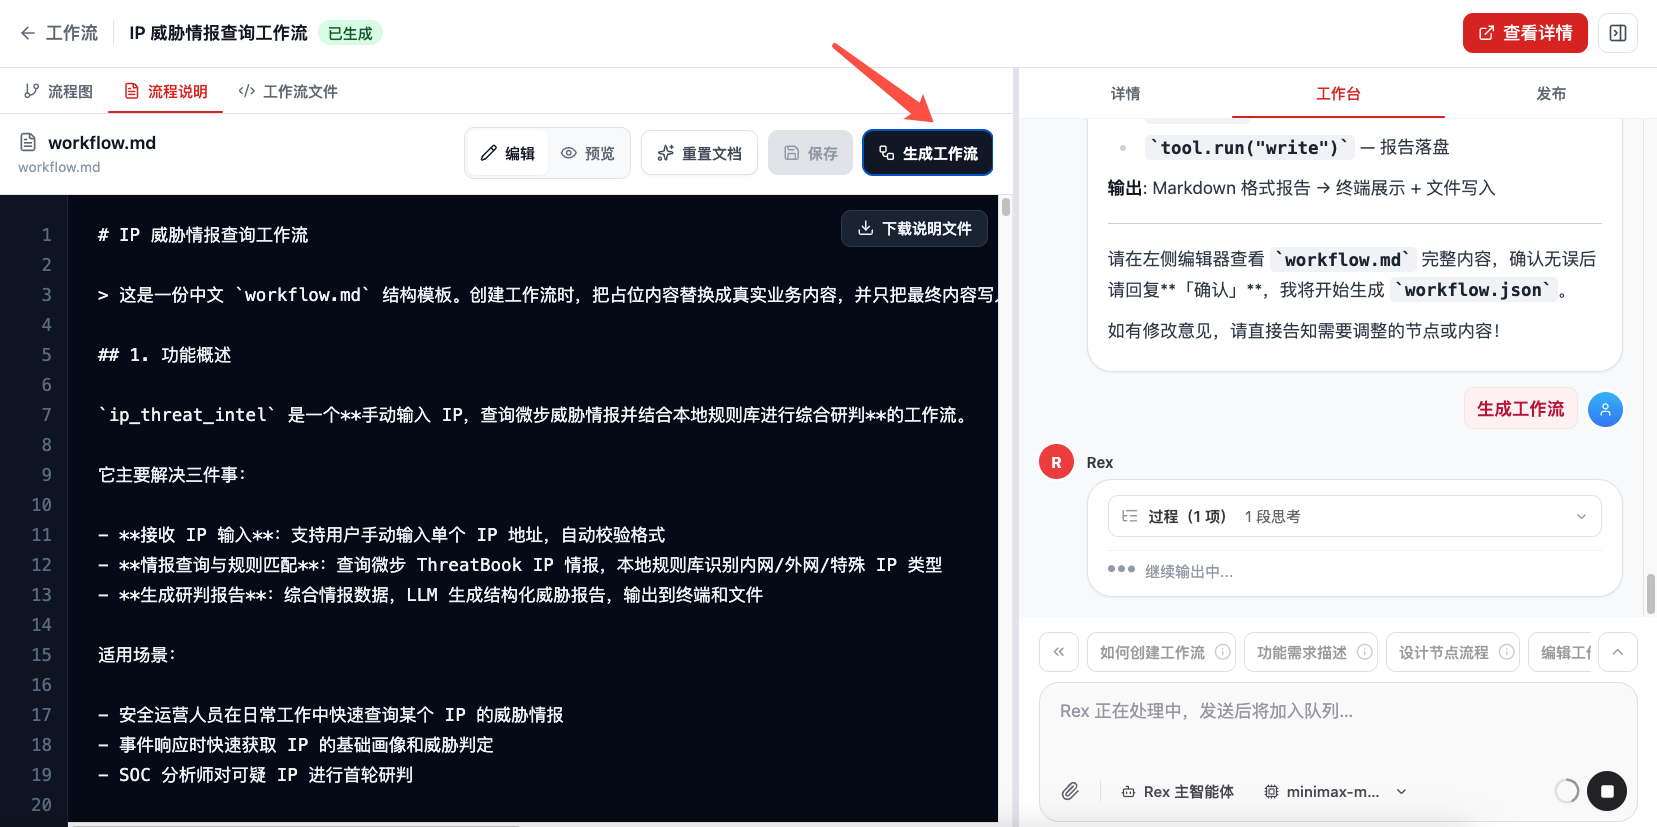Screen dimensions: 1657x827
Task: Click the workflow.md filename title
Action: pyautogui.click(x=102, y=142)
